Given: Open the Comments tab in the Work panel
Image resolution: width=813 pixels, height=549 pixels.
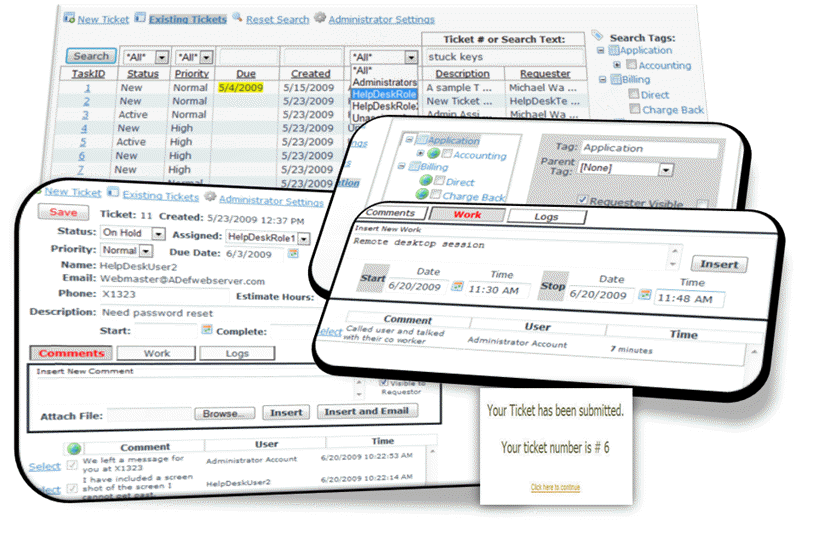Looking at the screenshot, I should [x=392, y=213].
